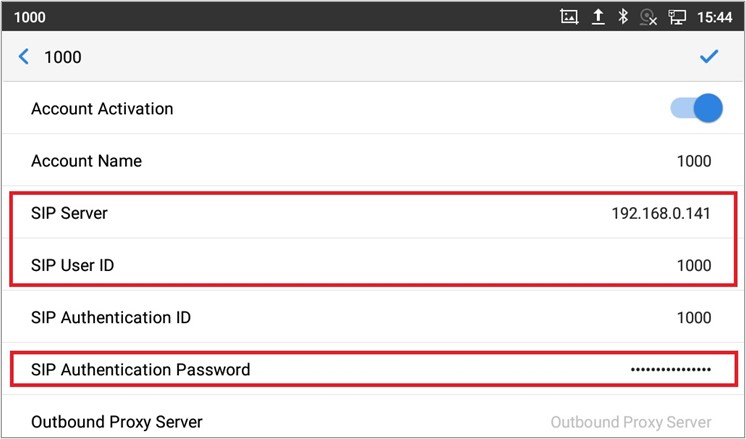
Task: Tap the back arrow icon
Action: tap(24, 57)
